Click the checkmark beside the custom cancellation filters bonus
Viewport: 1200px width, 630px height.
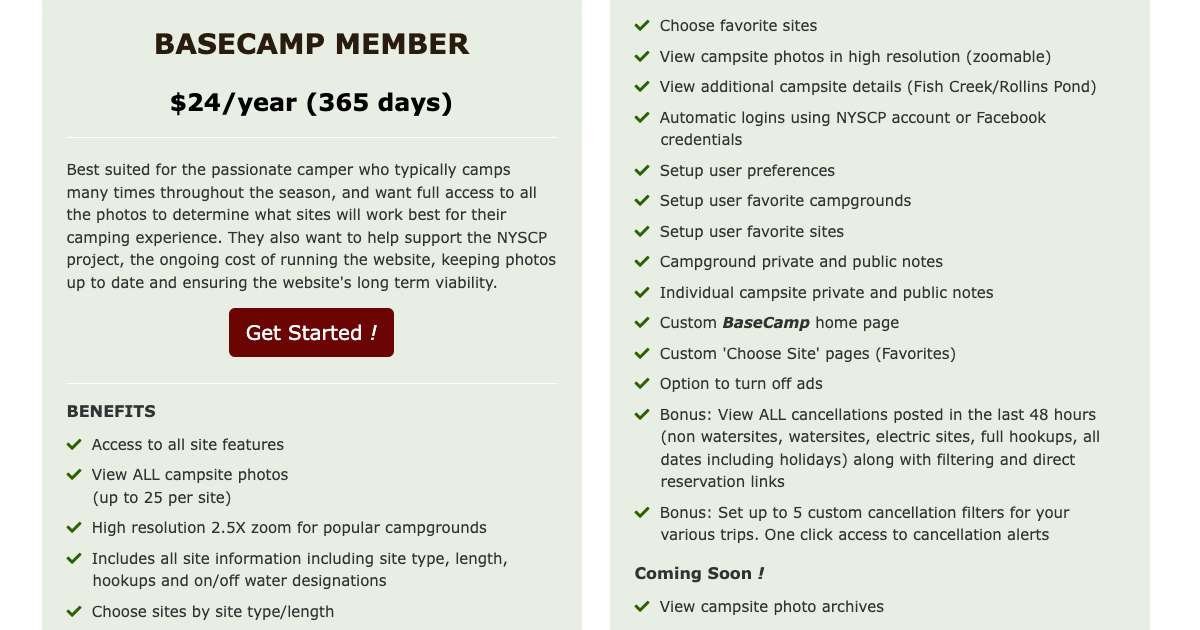coord(641,512)
